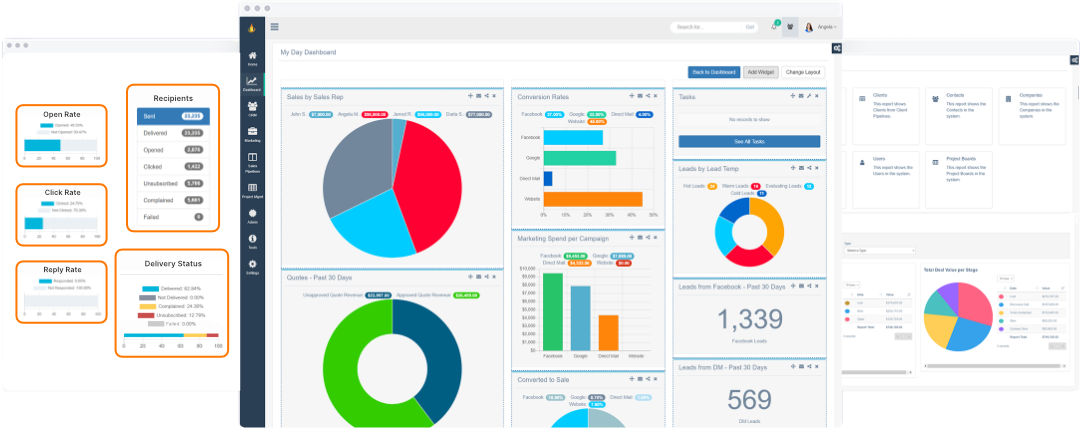Toggle Cold Leads legend item
This screenshot has height=428, width=1080.
(749, 194)
